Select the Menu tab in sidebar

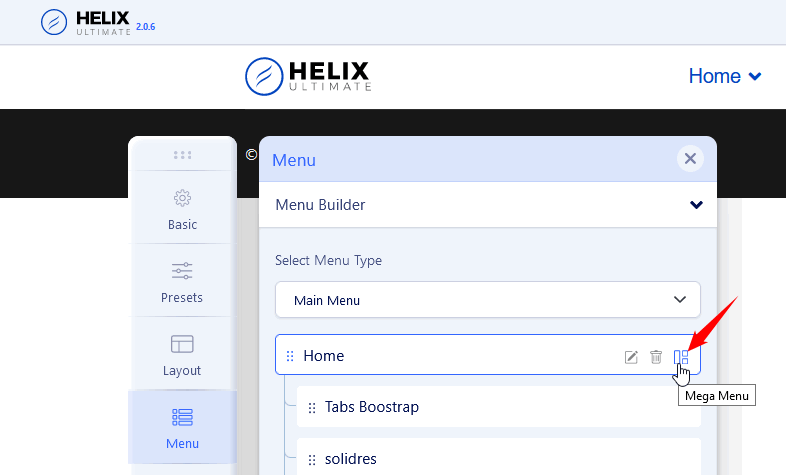click(x=182, y=427)
